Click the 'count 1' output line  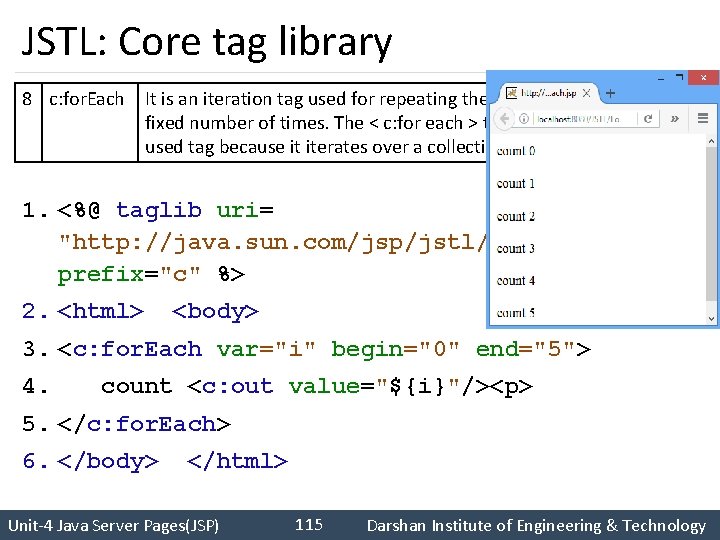point(516,184)
